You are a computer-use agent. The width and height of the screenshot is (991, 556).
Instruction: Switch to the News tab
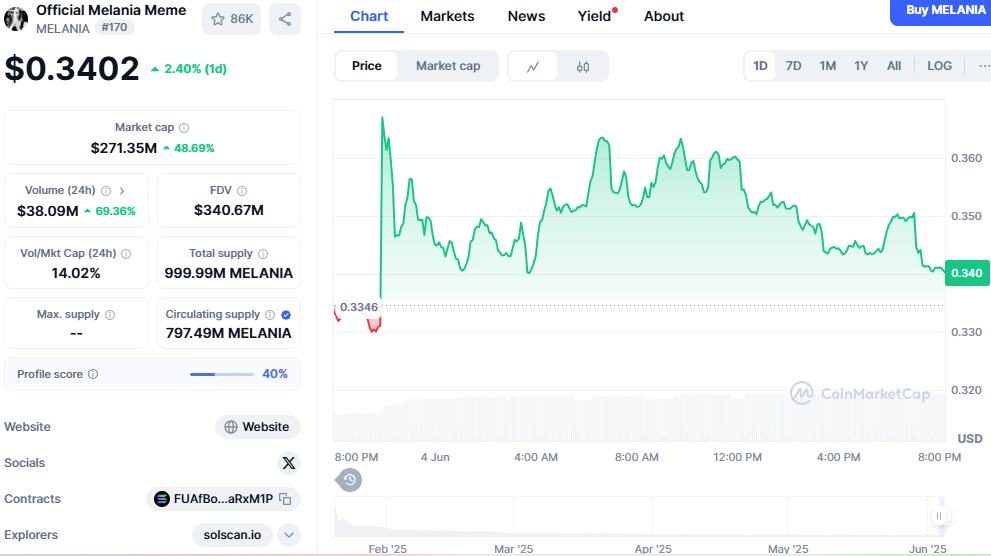tap(526, 16)
